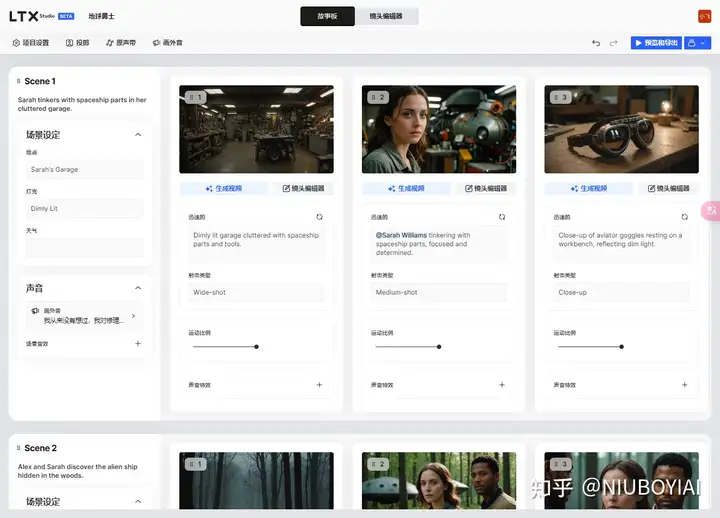Click the LTX Studio logo
Image resolution: width=720 pixels, height=518 pixels.
coord(32,16)
